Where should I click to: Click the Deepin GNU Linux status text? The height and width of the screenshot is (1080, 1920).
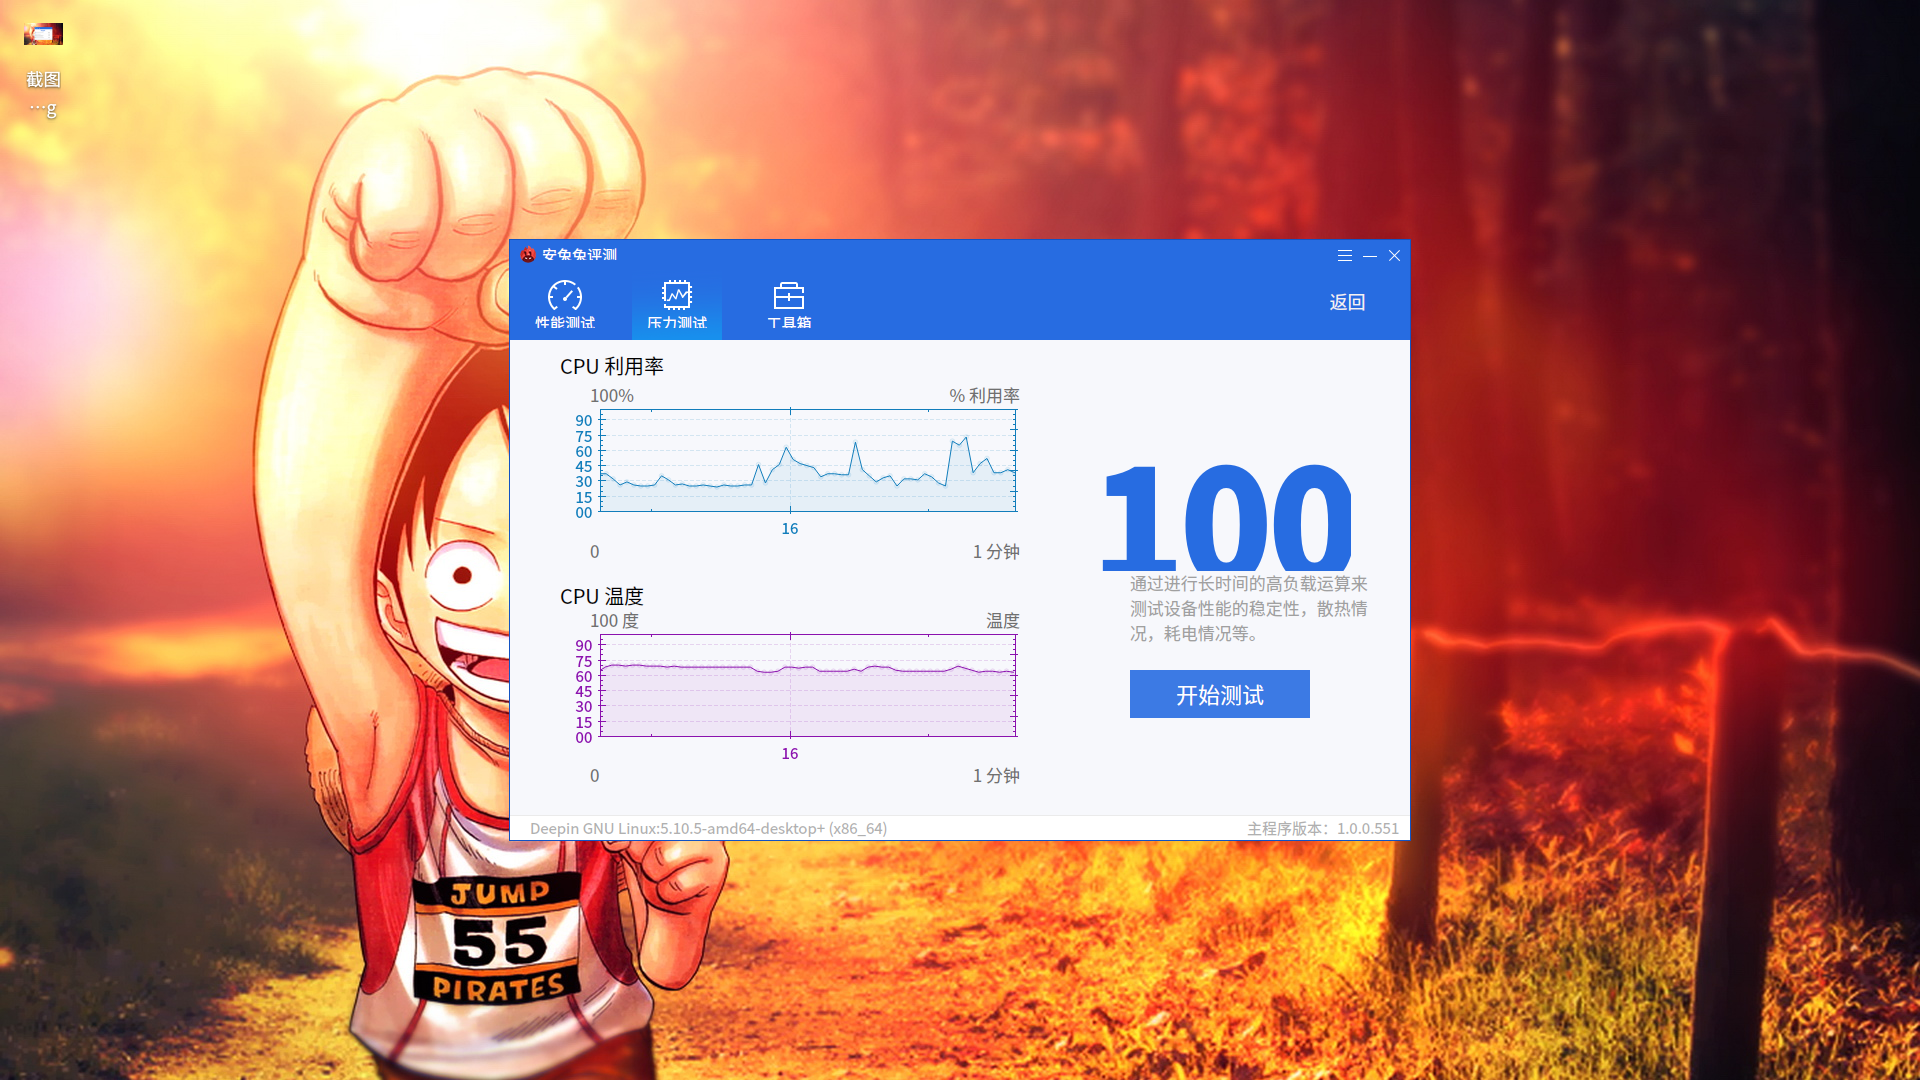click(708, 828)
